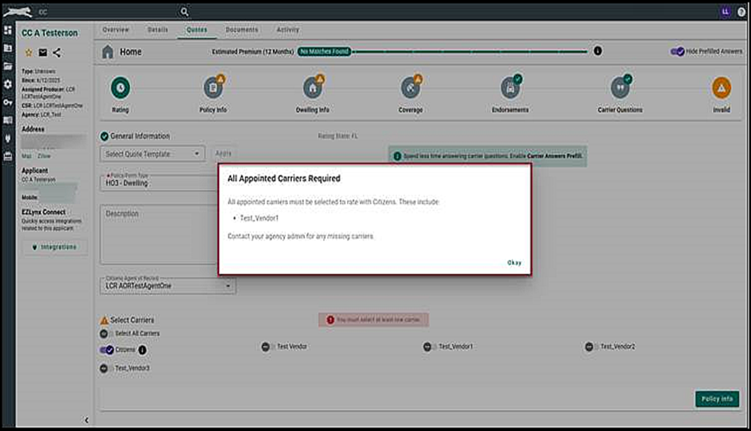Open the Policy Form Type dropdown
This screenshot has width=751, height=431.
pos(159,183)
